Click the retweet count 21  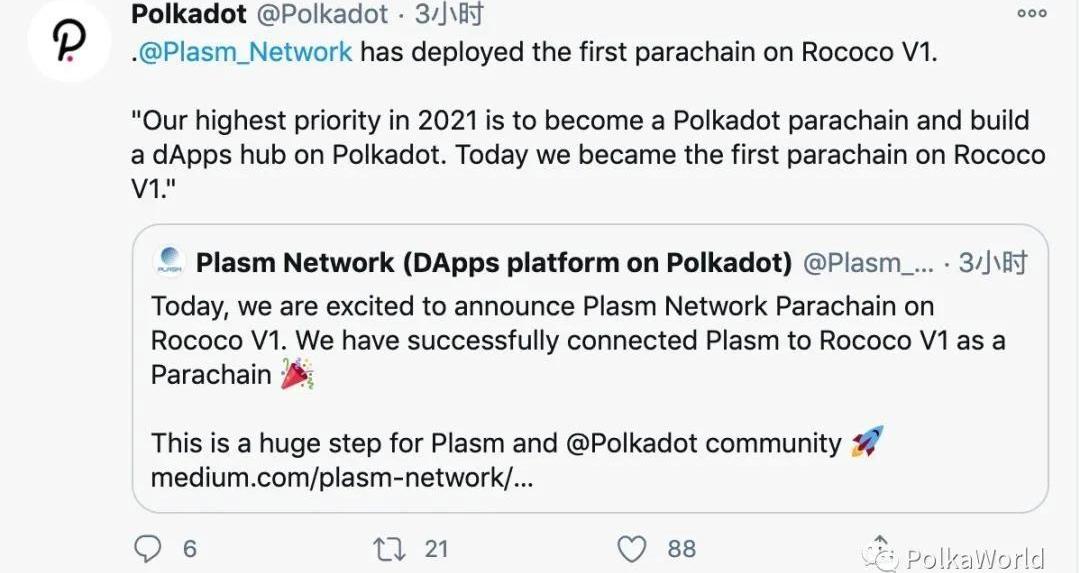pyautogui.click(x=436, y=549)
